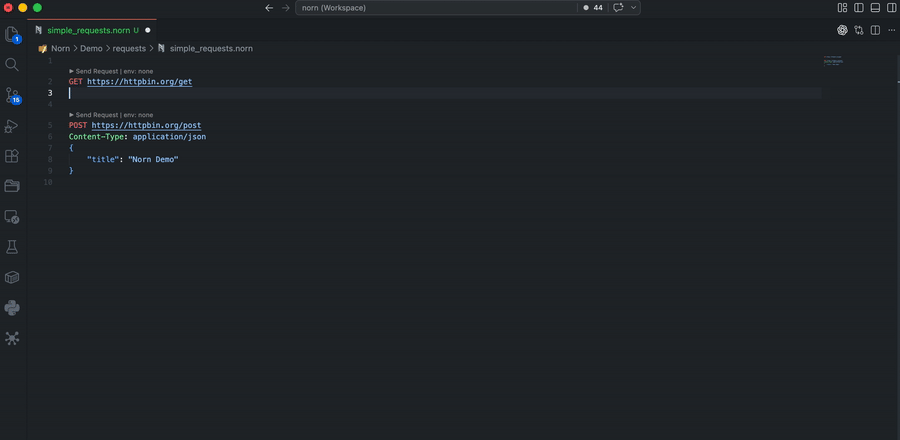Go back with the left arrow
This screenshot has height=440, width=900.
269,8
